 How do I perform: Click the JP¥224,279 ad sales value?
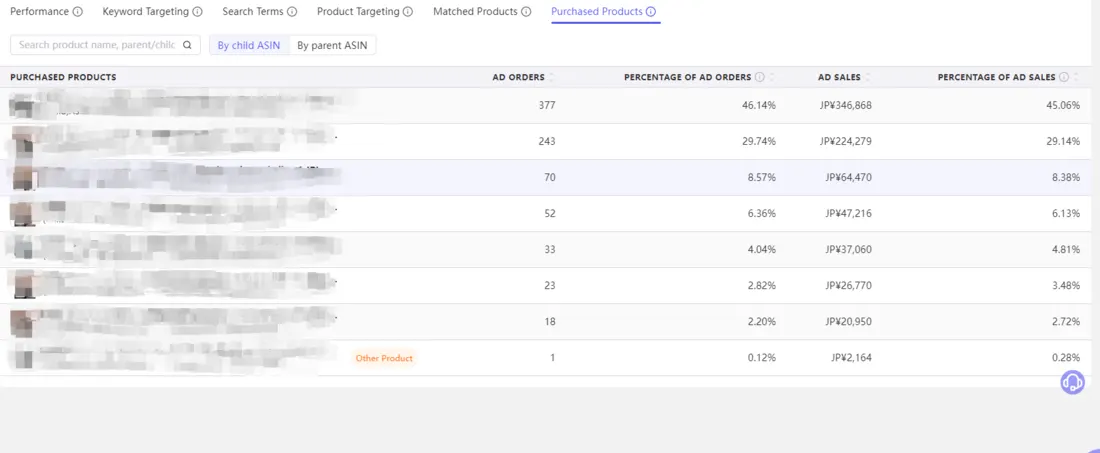pos(845,142)
